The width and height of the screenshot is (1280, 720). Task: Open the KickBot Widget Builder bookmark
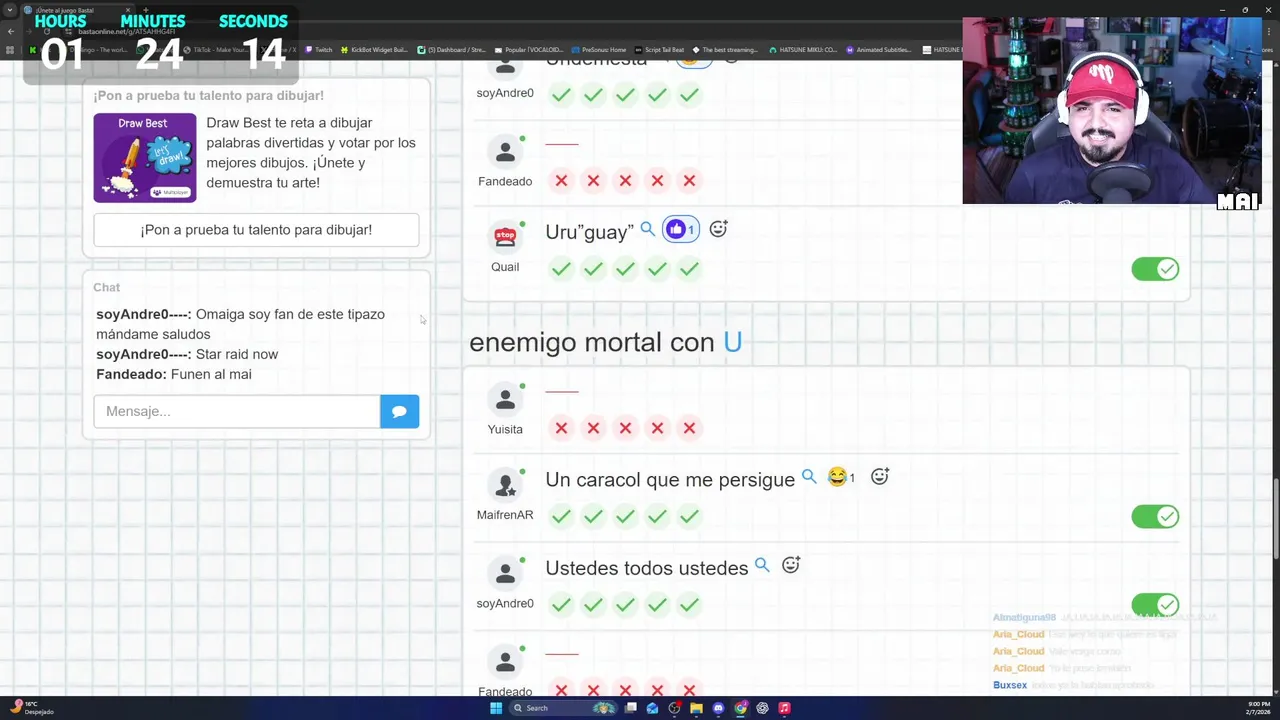375,50
